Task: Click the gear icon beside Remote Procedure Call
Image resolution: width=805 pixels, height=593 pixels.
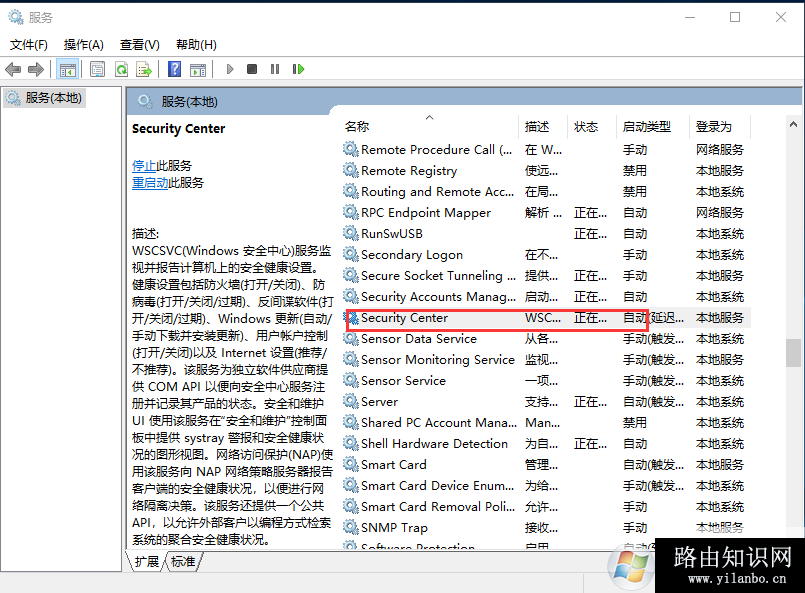Action: tap(351, 149)
